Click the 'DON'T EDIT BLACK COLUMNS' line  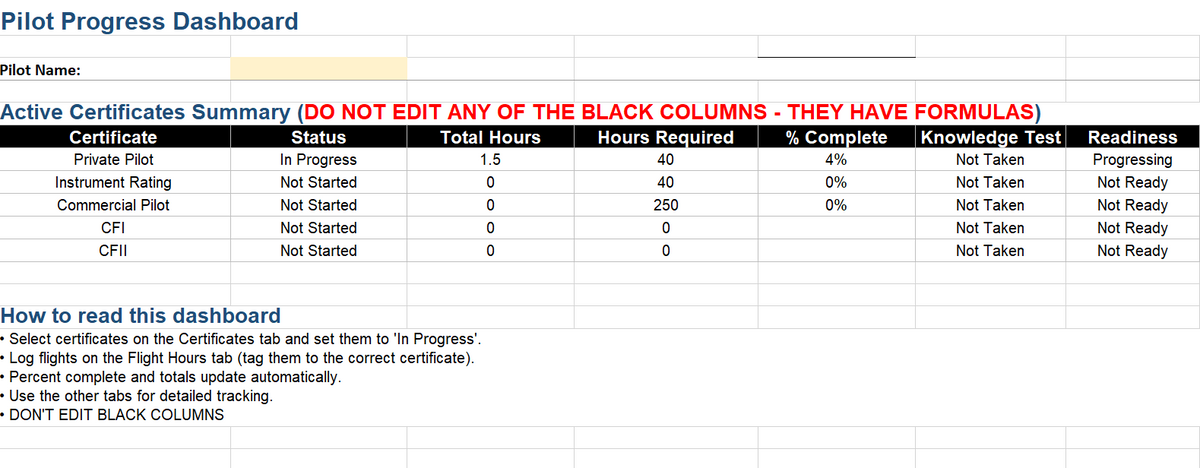pos(113,415)
